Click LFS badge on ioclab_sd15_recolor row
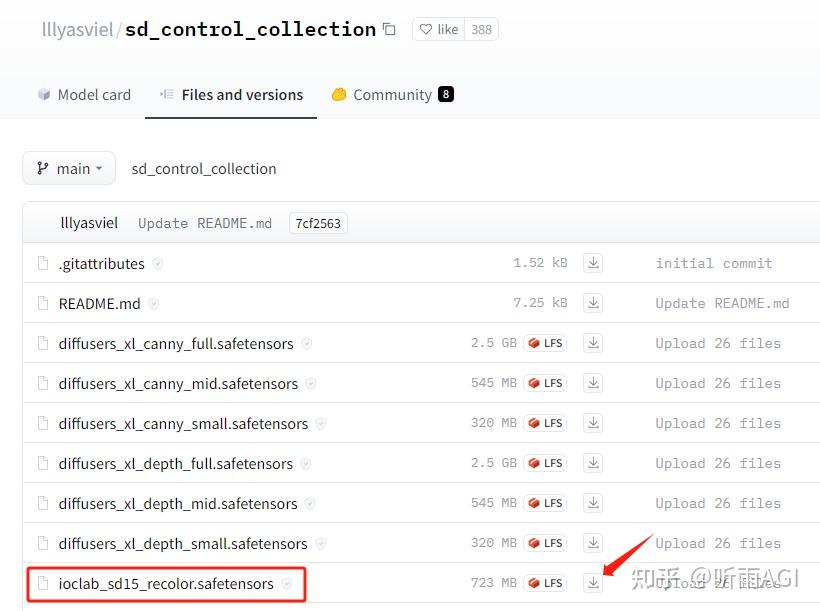Image resolution: width=820 pixels, height=611 pixels. [x=545, y=583]
